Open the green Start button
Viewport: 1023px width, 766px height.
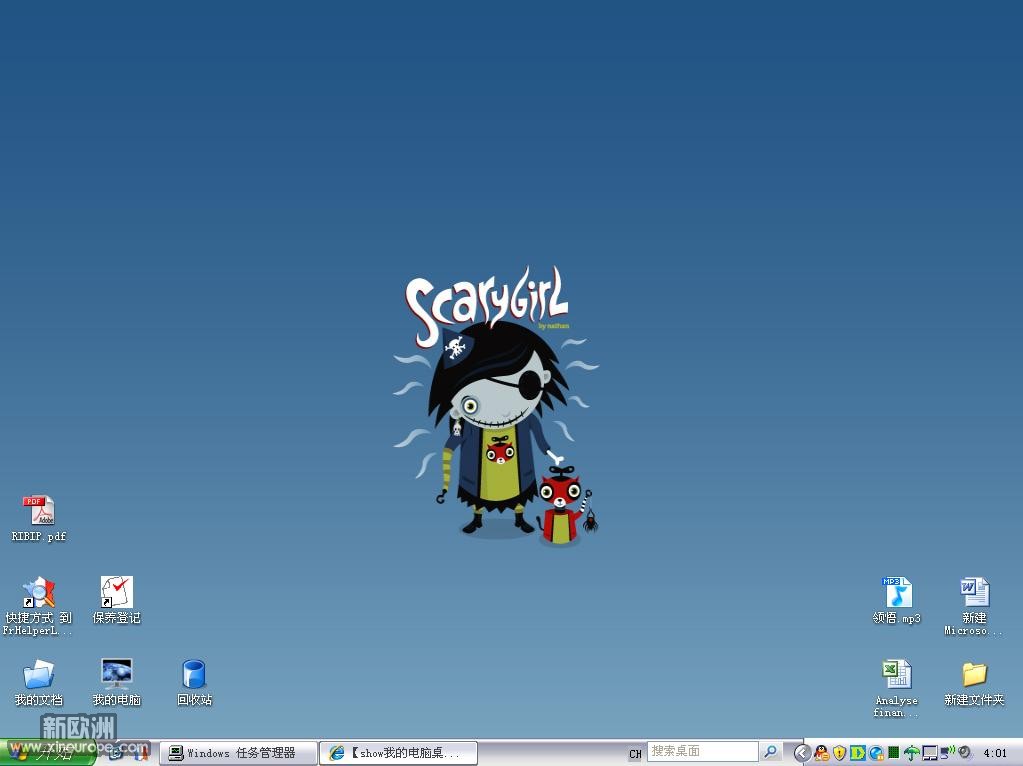(x=48, y=753)
